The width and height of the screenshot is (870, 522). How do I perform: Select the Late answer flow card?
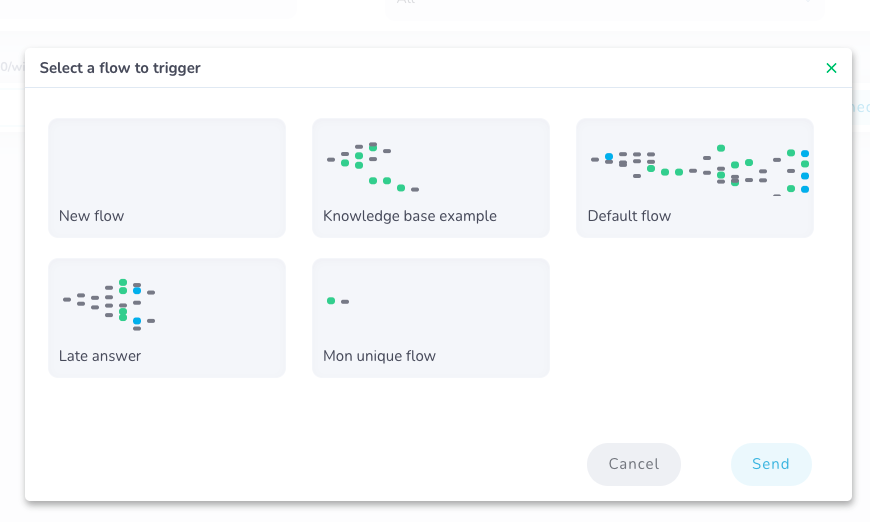pos(167,318)
